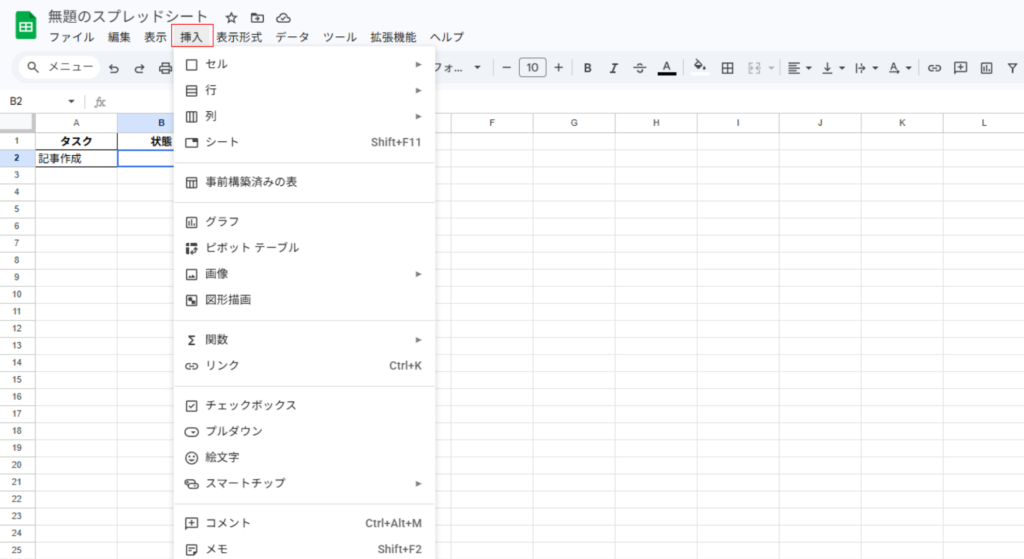Toggle strikethrough formatting
The width and height of the screenshot is (1024, 559).
pos(639,68)
